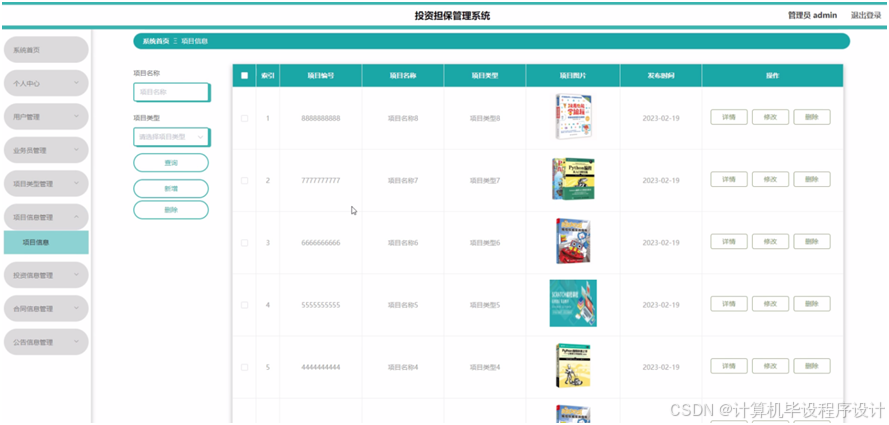889x425 pixels.
Task: Click 修改 for row 8888888888
Action: pyautogui.click(x=770, y=117)
